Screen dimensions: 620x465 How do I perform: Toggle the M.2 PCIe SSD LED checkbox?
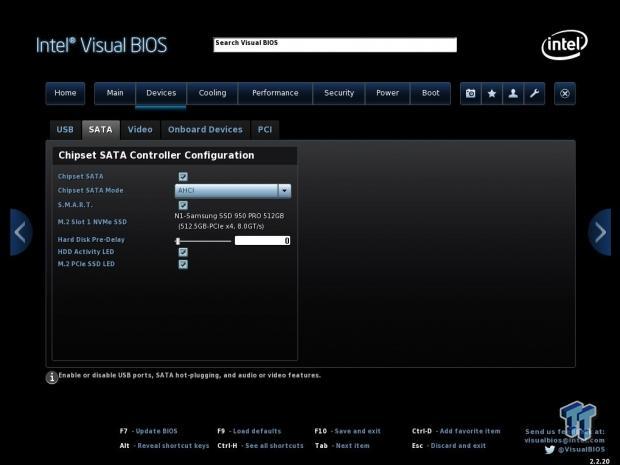pos(183,264)
